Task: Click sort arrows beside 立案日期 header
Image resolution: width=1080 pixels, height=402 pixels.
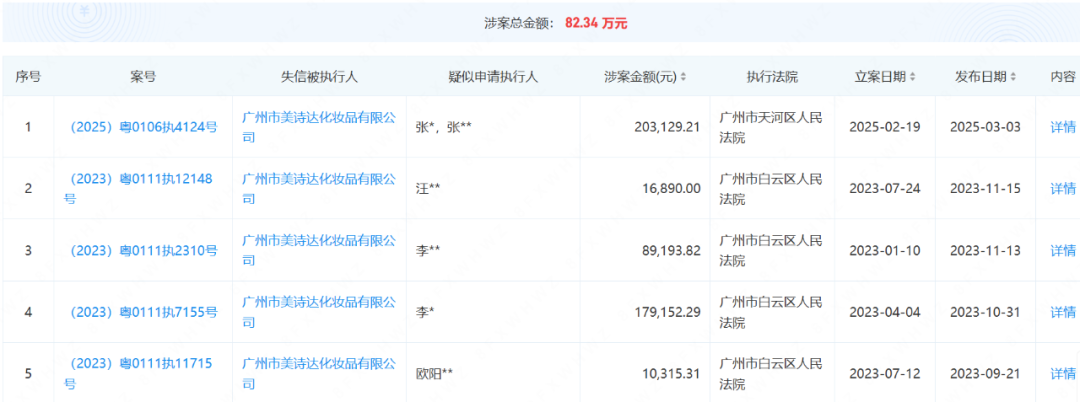Action: pyautogui.click(x=916, y=77)
